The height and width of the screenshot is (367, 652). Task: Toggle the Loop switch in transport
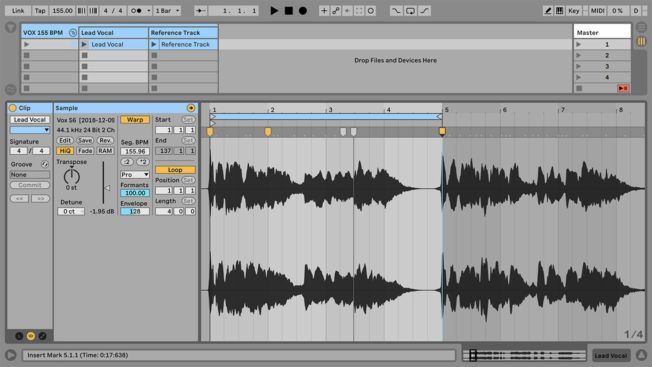[x=410, y=11]
